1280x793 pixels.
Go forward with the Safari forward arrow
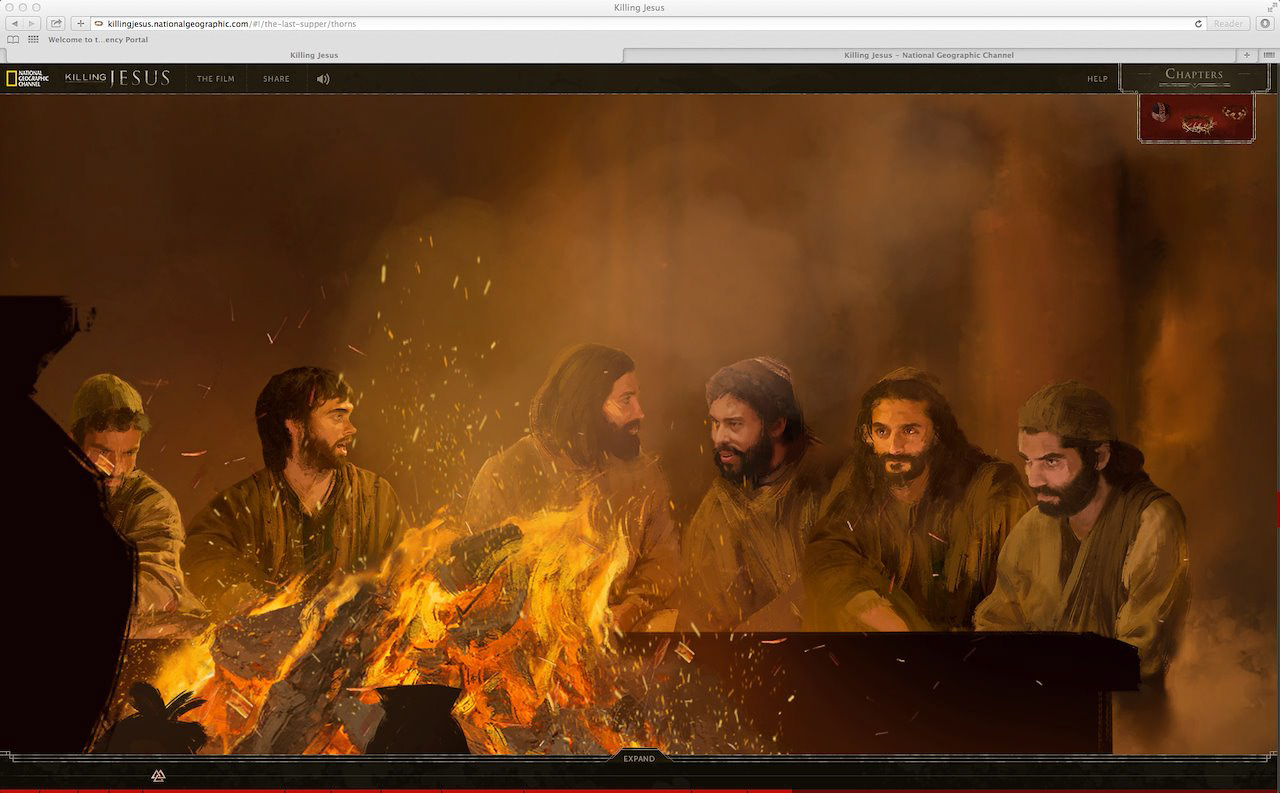[x=33, y=23]
